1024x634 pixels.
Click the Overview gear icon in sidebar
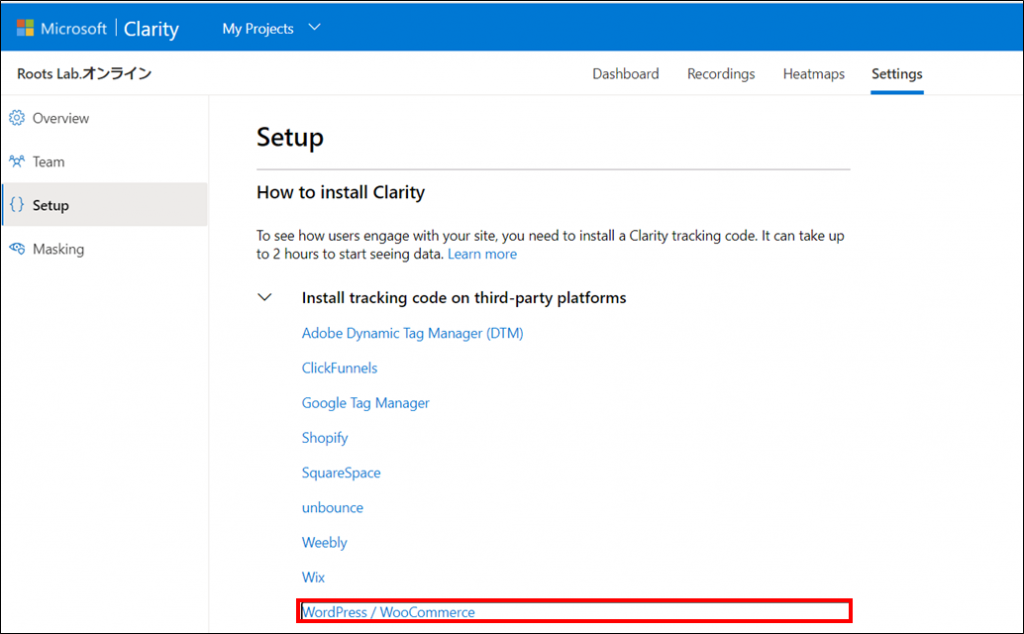click(x=16, y=118)
